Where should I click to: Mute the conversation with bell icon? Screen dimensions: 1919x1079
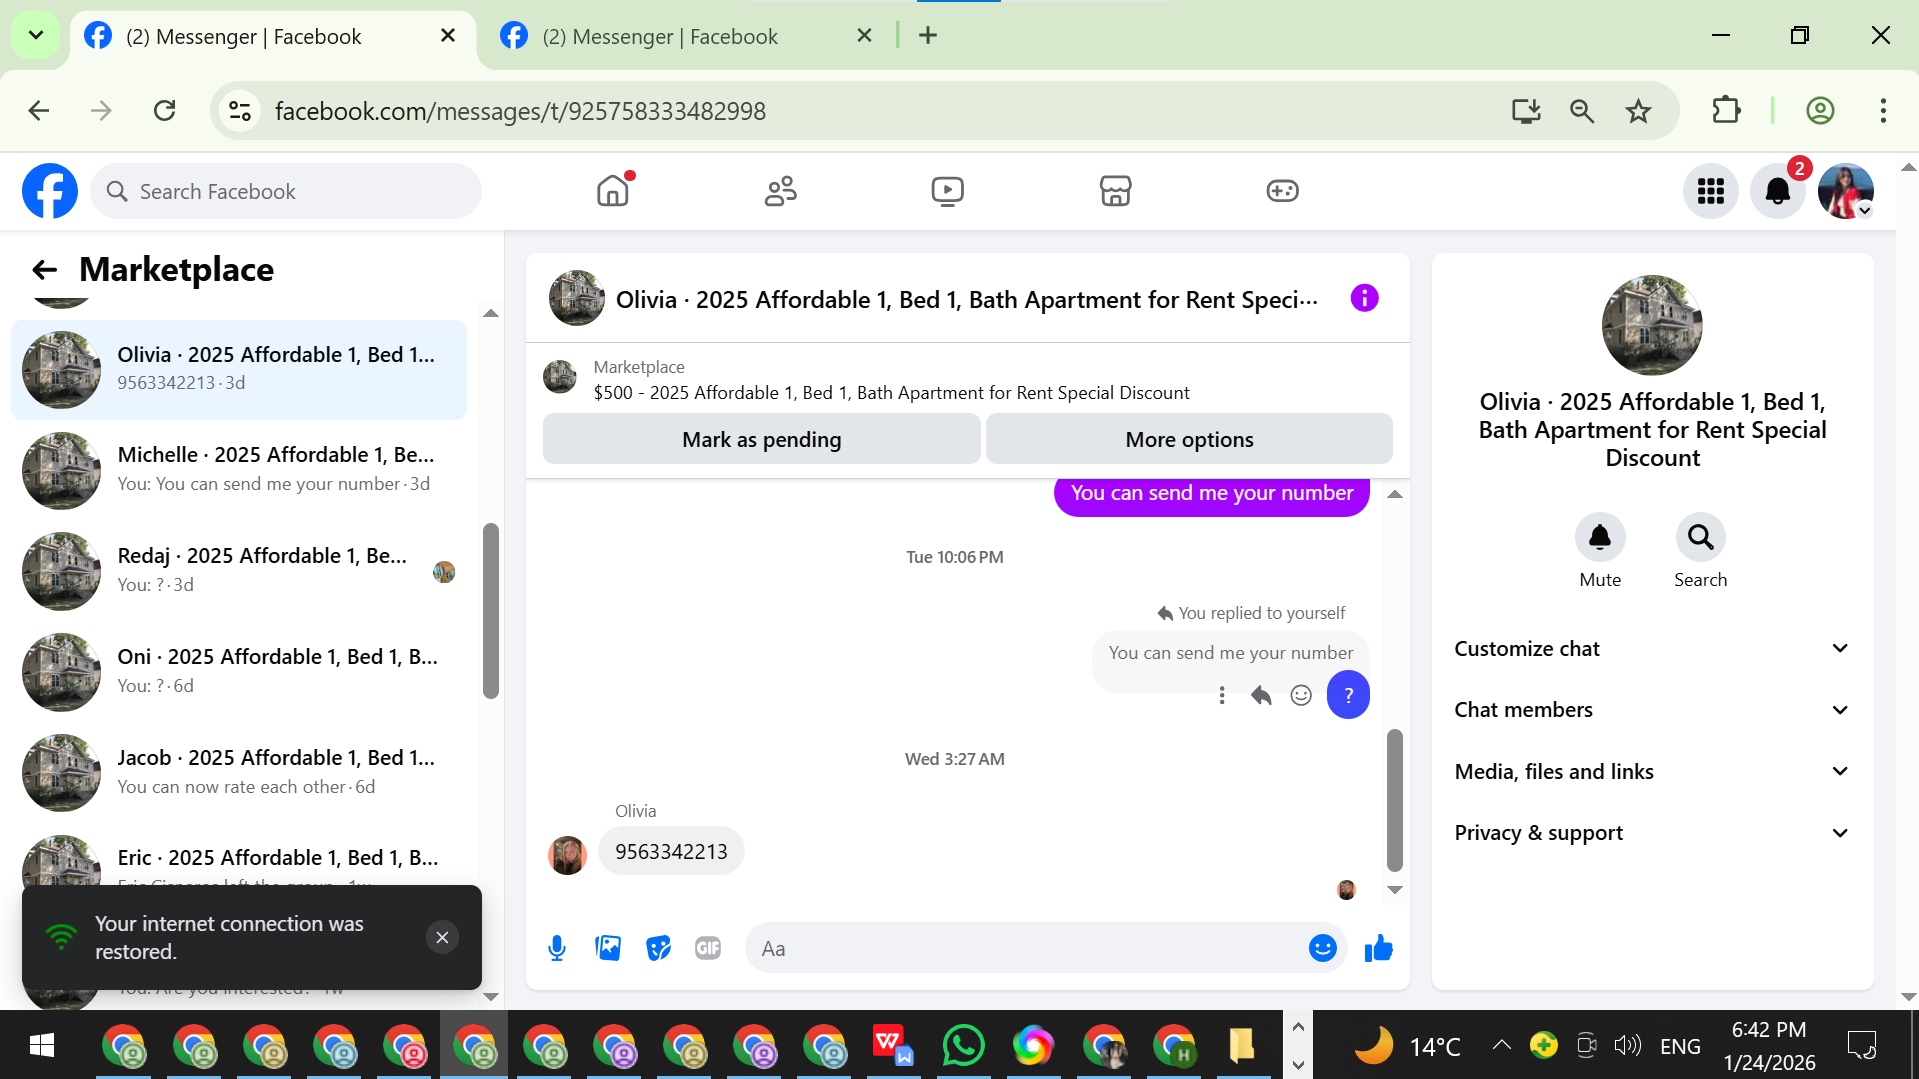pyautogui.click(x=1600, y=538)
